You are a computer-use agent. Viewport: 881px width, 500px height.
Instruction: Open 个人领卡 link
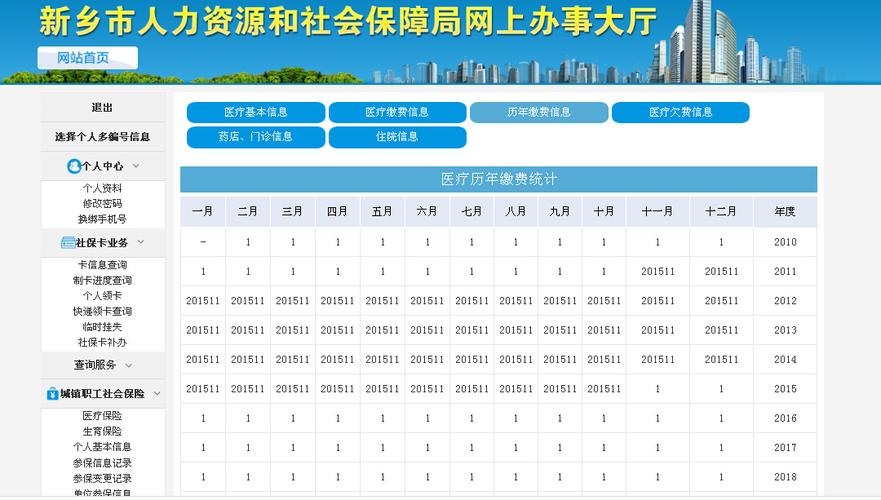point(102,296)
